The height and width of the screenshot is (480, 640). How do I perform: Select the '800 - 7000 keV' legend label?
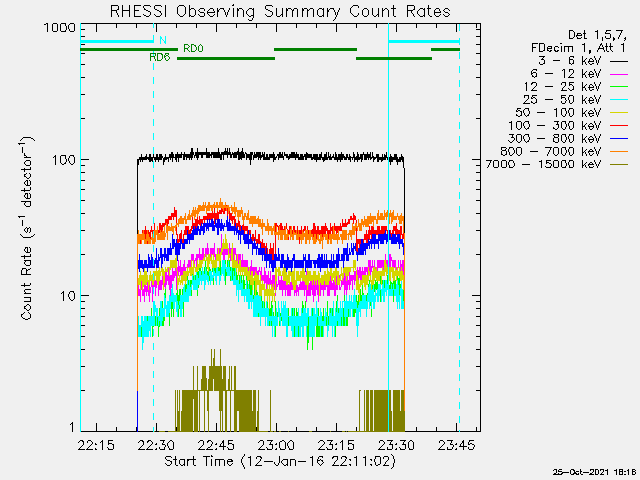click(x=551, y=151)
